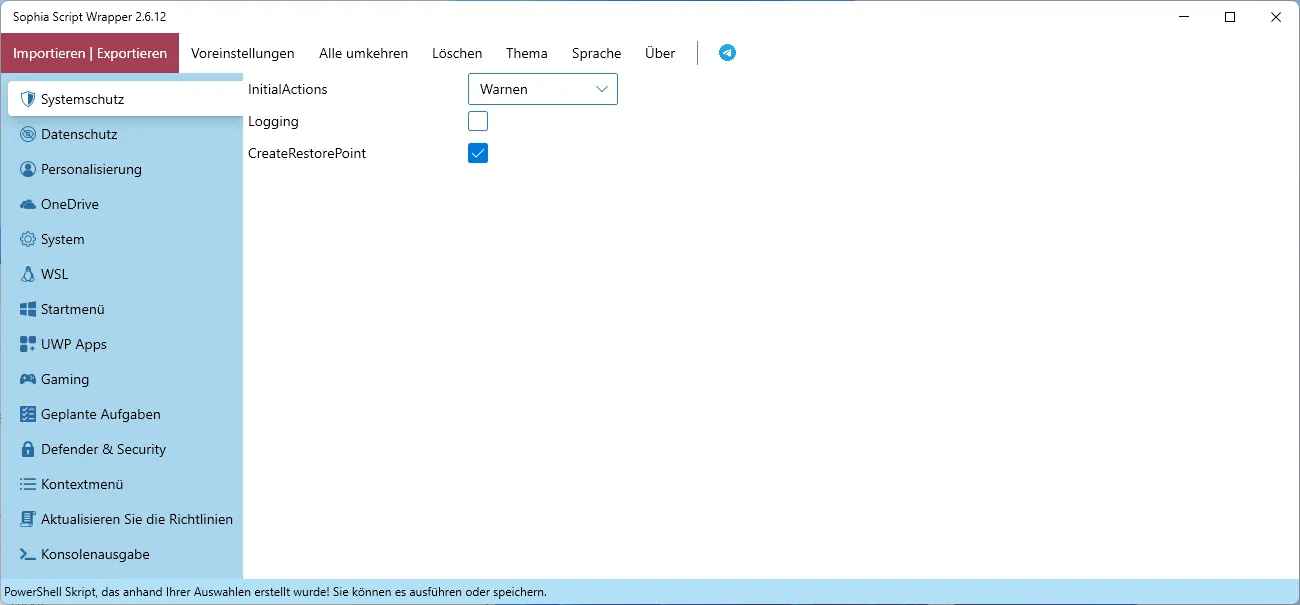
Task: Click the checklist icon beside Geplante Aufgaben
Action: click(x=28, y=414)
